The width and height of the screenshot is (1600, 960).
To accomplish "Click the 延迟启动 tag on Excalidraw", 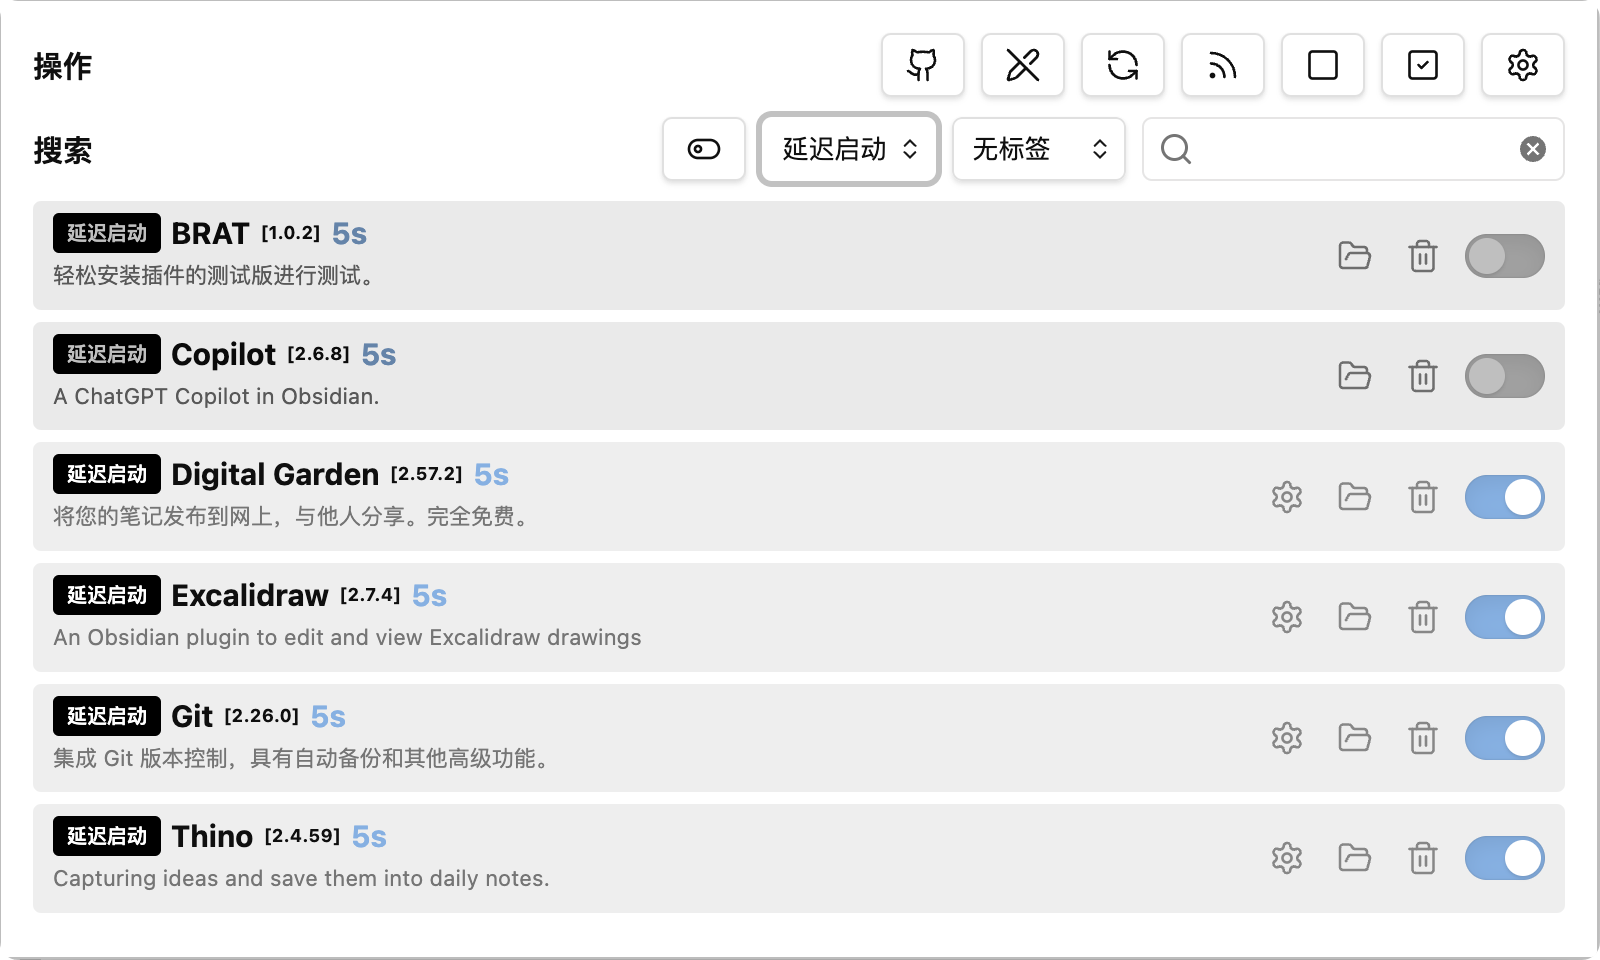I will (107, 595).
